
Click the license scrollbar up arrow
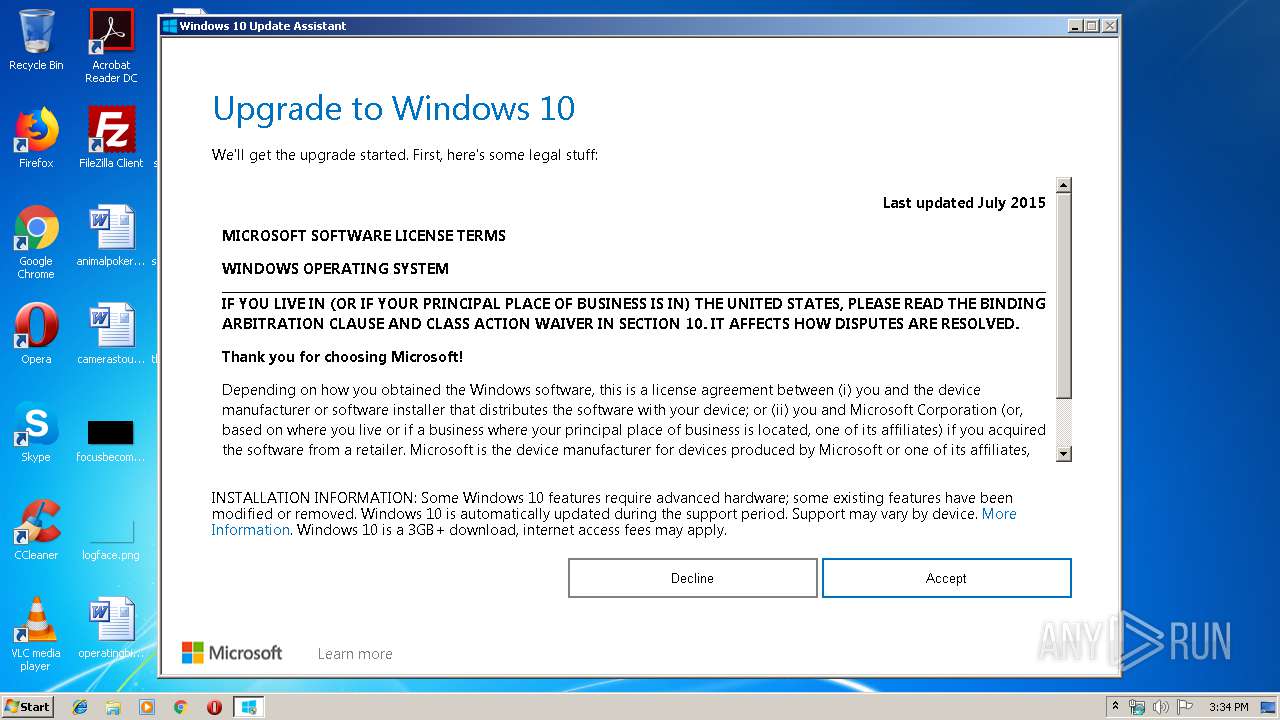tap(1064, 185)
